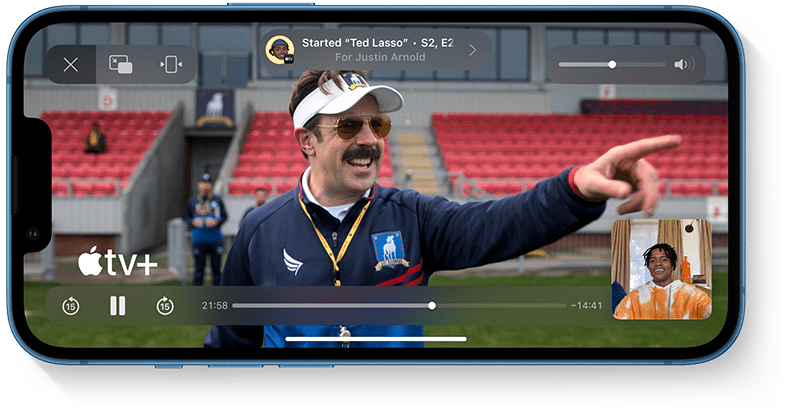
Task: Click the elapsed time 21:58
Action: click(215, 306)
